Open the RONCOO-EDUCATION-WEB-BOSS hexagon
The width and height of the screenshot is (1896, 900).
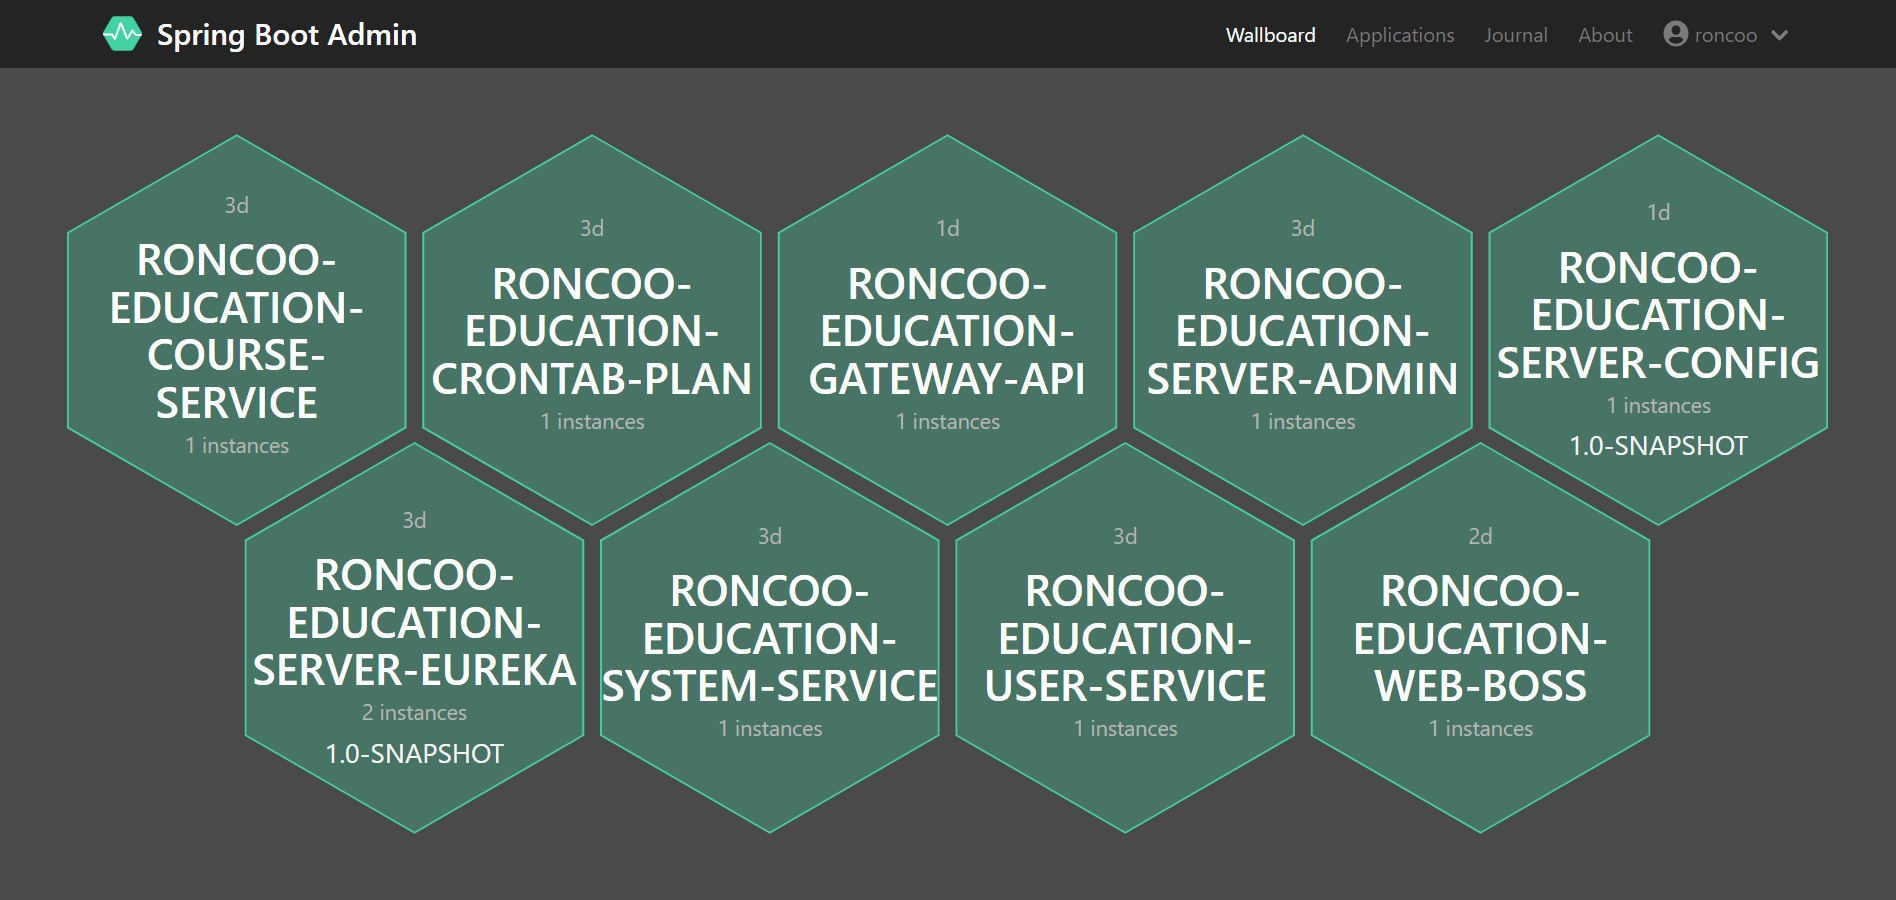(1480, 638)
